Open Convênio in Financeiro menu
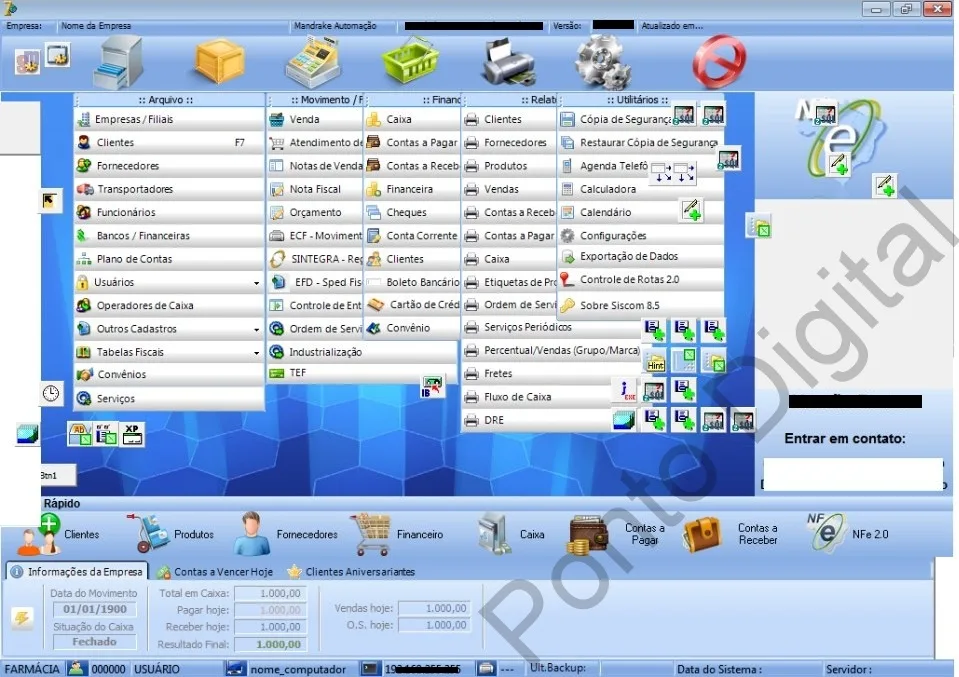 (x=412, y=328)
